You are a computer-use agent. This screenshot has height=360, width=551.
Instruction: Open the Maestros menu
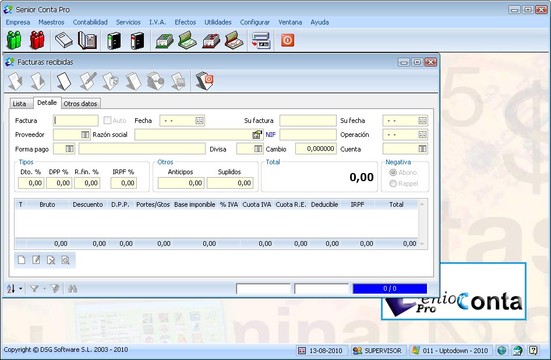point(51,22)
